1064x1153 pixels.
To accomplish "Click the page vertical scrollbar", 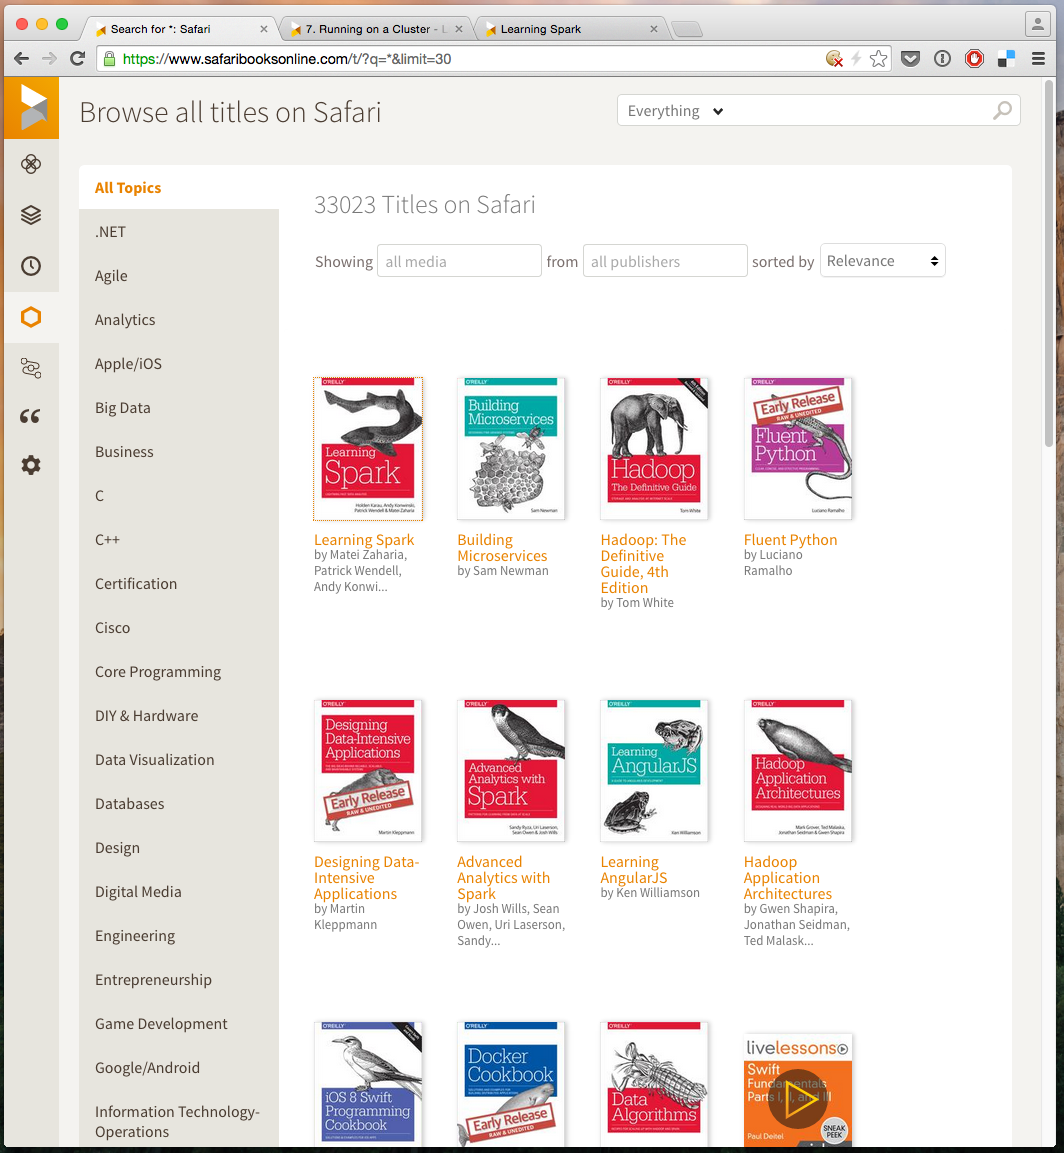I will pyautogui.click(x=1049, y=265).
